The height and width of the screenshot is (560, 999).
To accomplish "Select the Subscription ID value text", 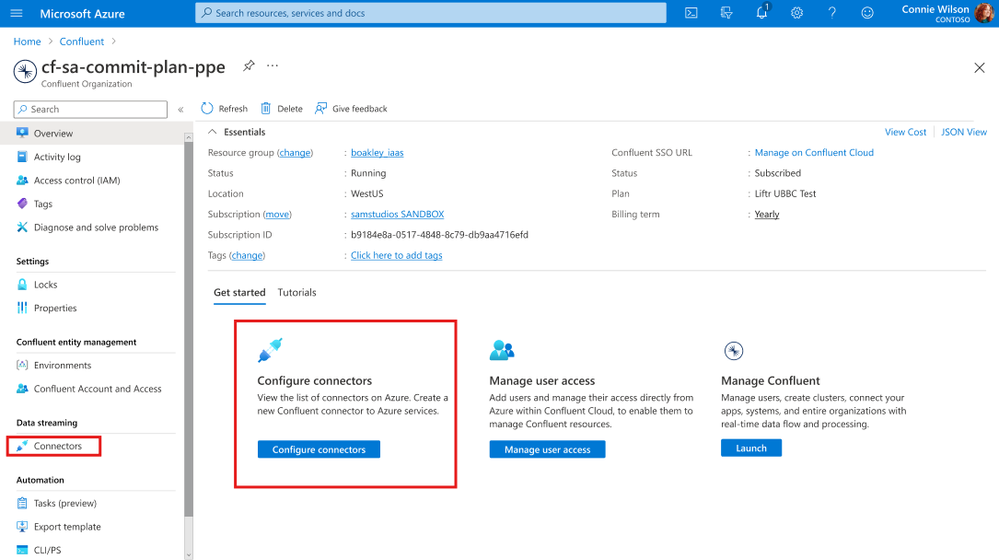I will (440, 235).
